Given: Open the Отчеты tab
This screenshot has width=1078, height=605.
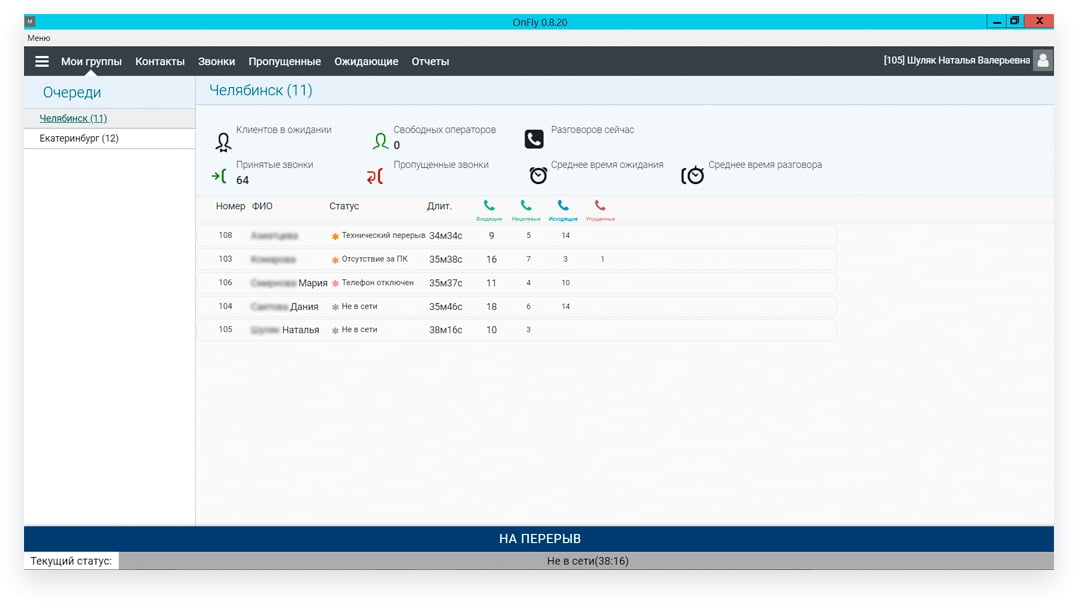Looking at the screenshot, I should pyautogui.click(x=430, y=61).
